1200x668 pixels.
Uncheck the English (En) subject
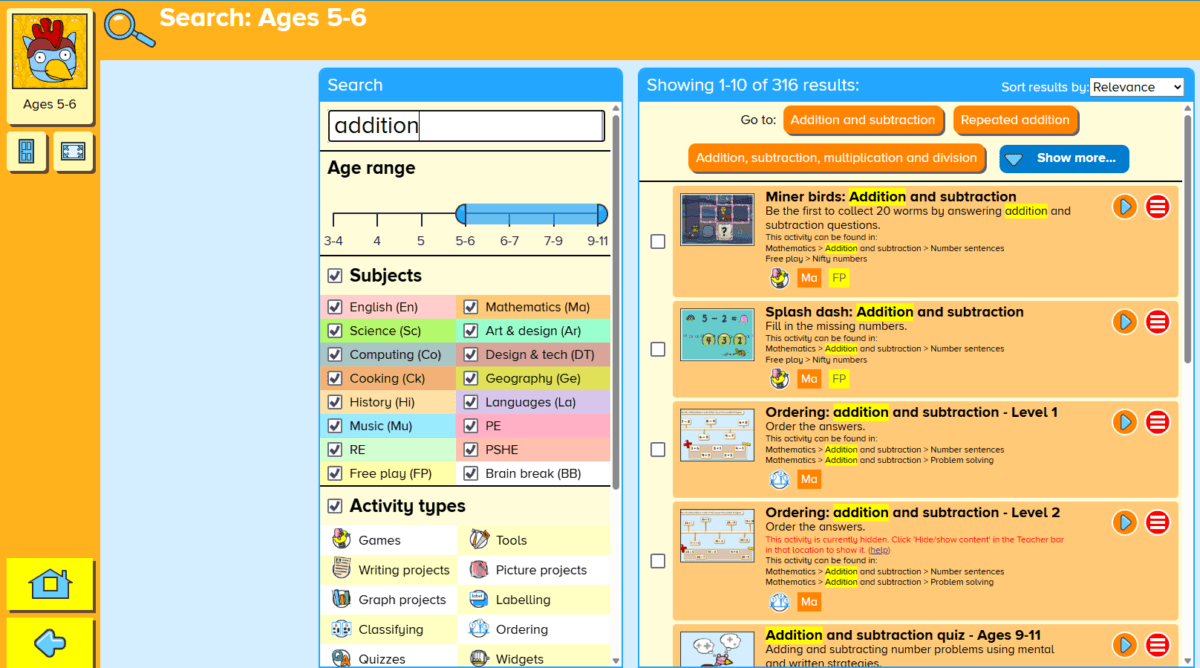[x=334, y=306]
